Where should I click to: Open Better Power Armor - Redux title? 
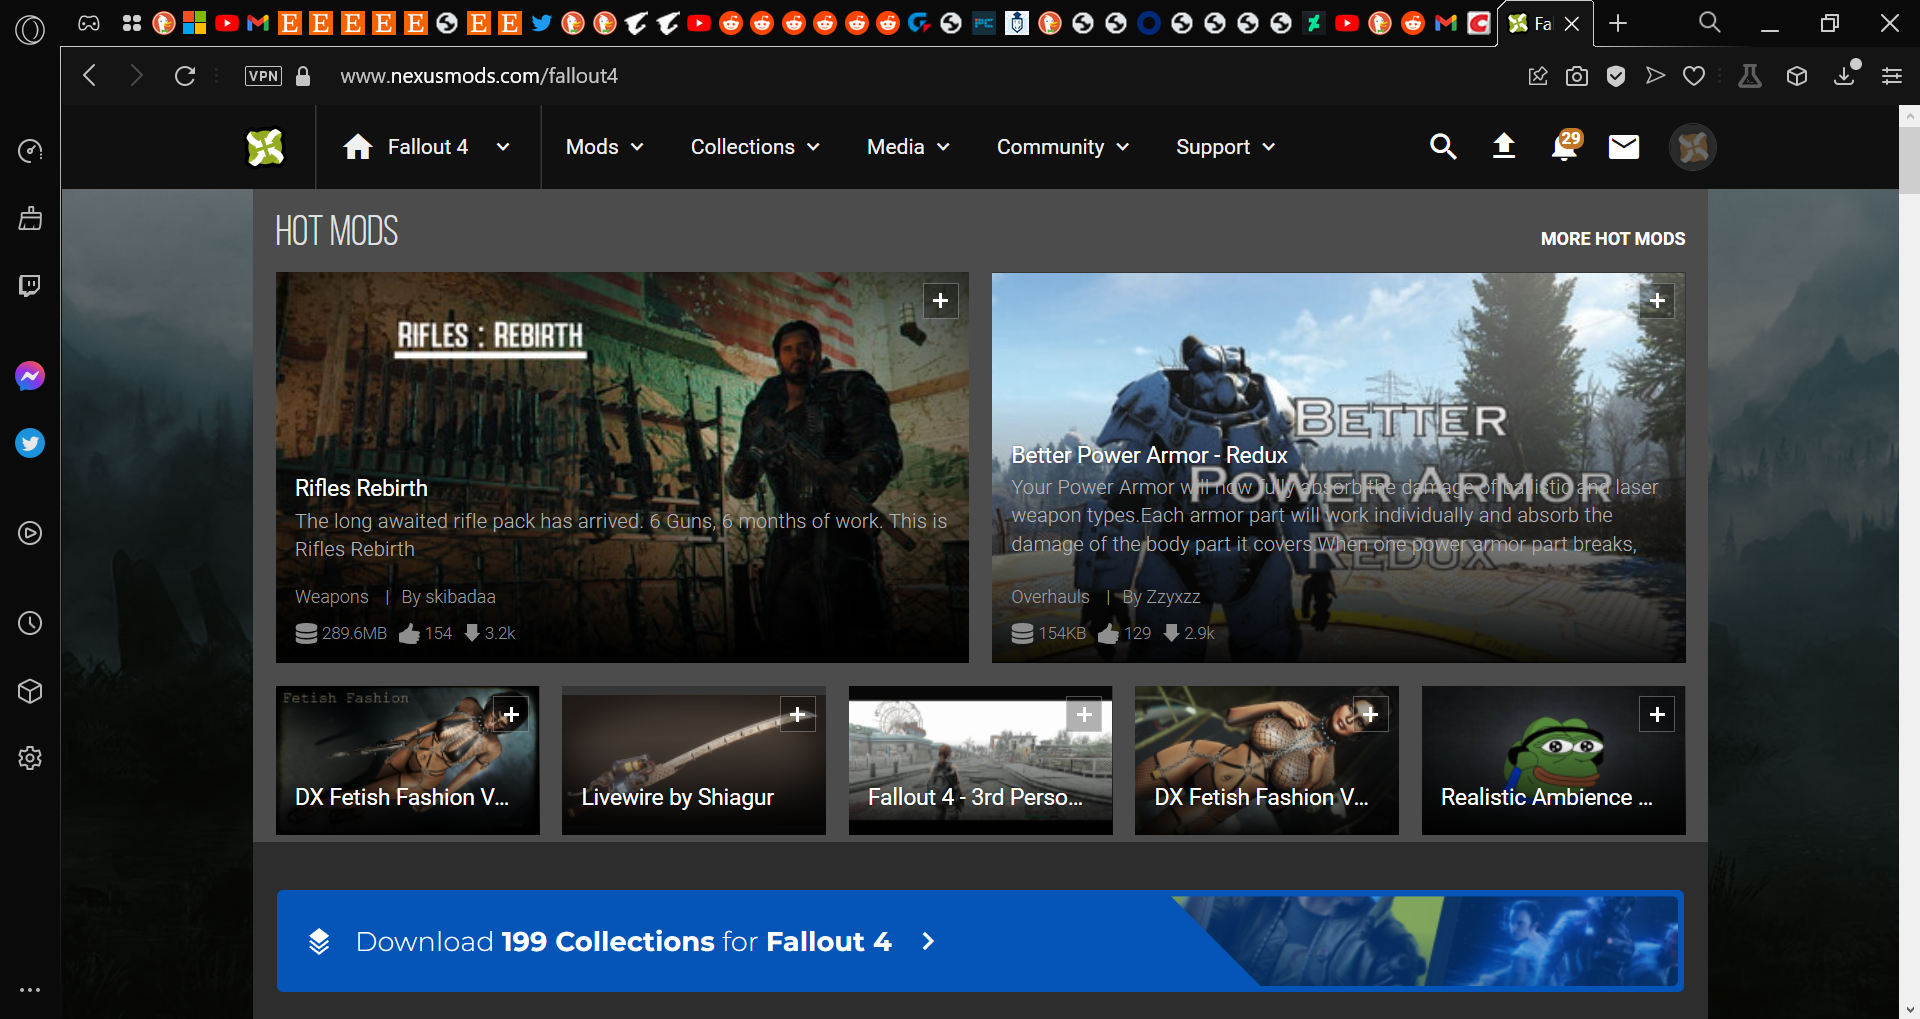(1149, 455)
